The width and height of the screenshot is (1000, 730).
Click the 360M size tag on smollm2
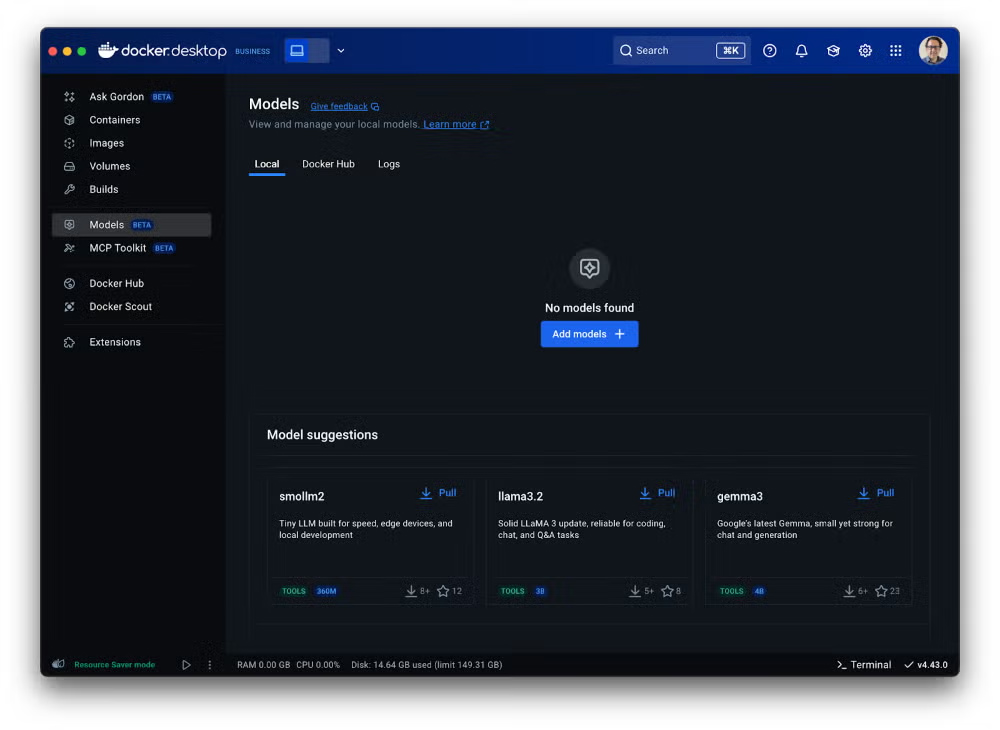327,591
